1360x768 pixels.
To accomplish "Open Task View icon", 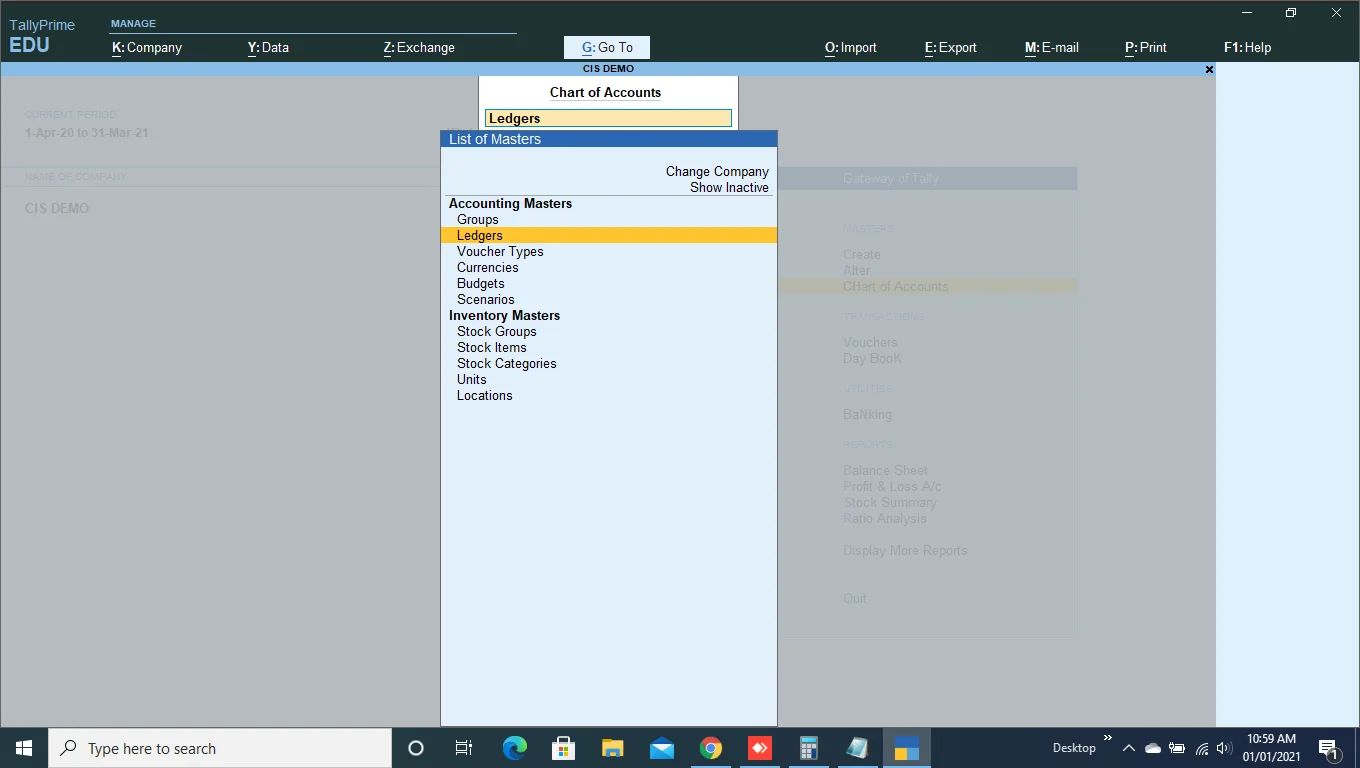I will pos(464,748).
